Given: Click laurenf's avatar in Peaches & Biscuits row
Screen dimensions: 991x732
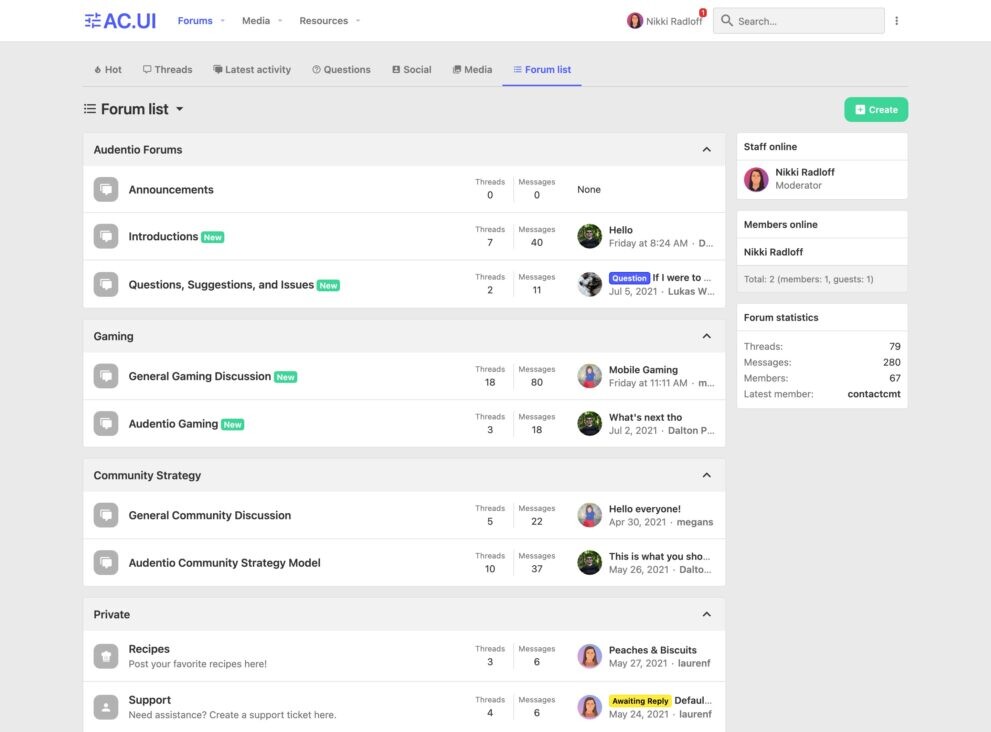Looking at the screenshot, I should [589, 655].
